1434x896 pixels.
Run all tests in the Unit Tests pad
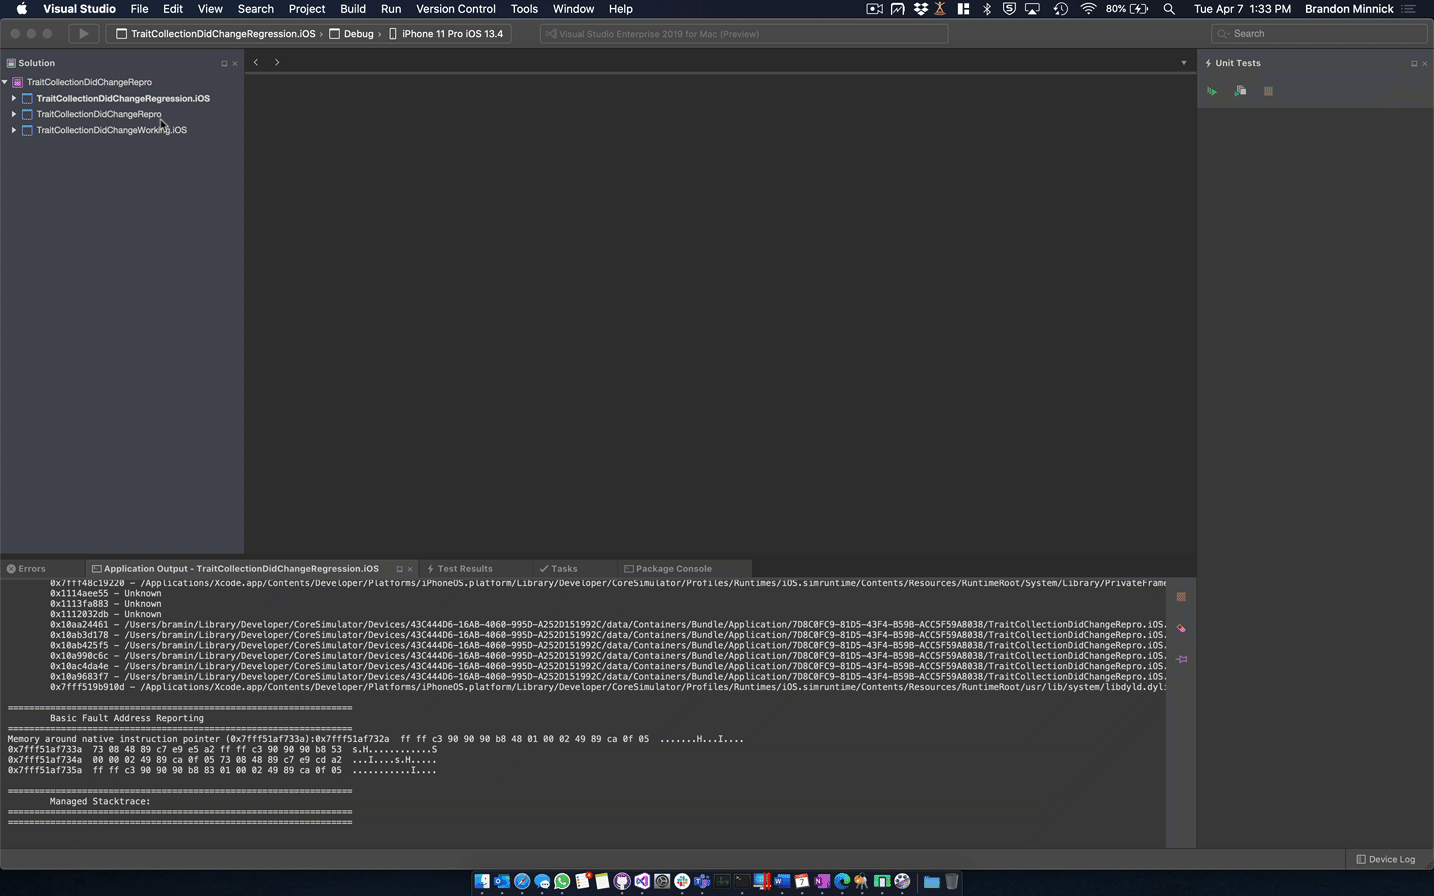1212,91
